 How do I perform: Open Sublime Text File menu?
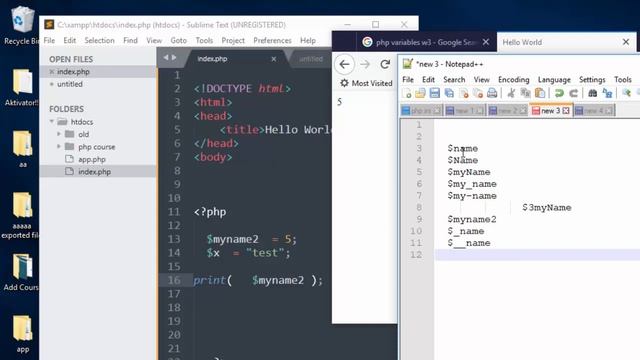(49, 40)
